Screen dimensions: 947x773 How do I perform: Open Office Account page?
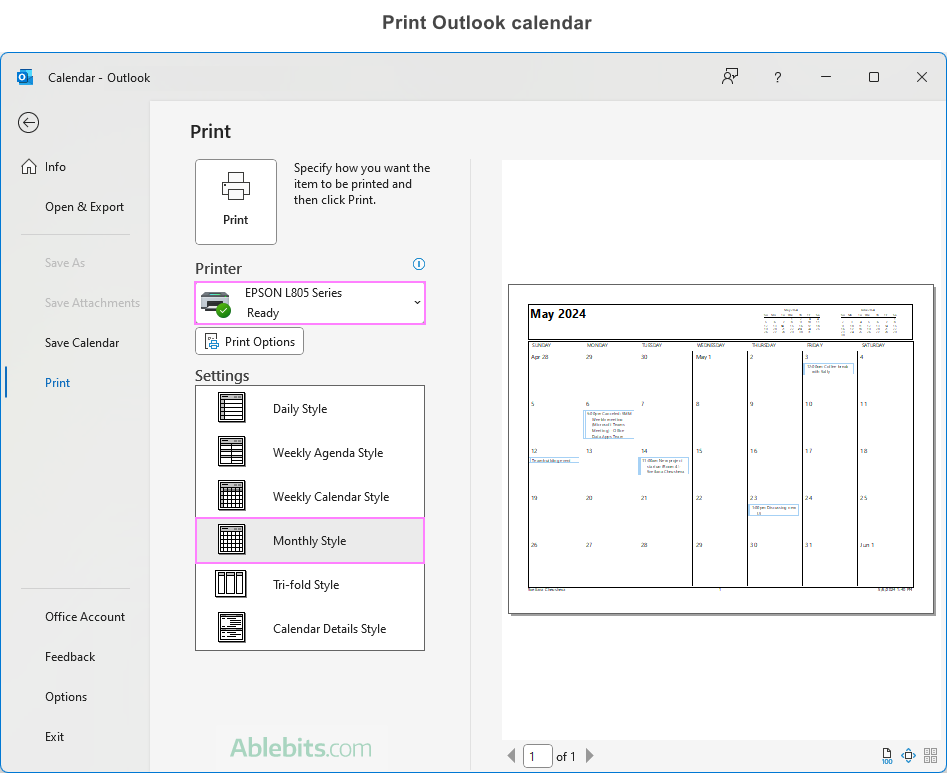click(x=85, y=617)
